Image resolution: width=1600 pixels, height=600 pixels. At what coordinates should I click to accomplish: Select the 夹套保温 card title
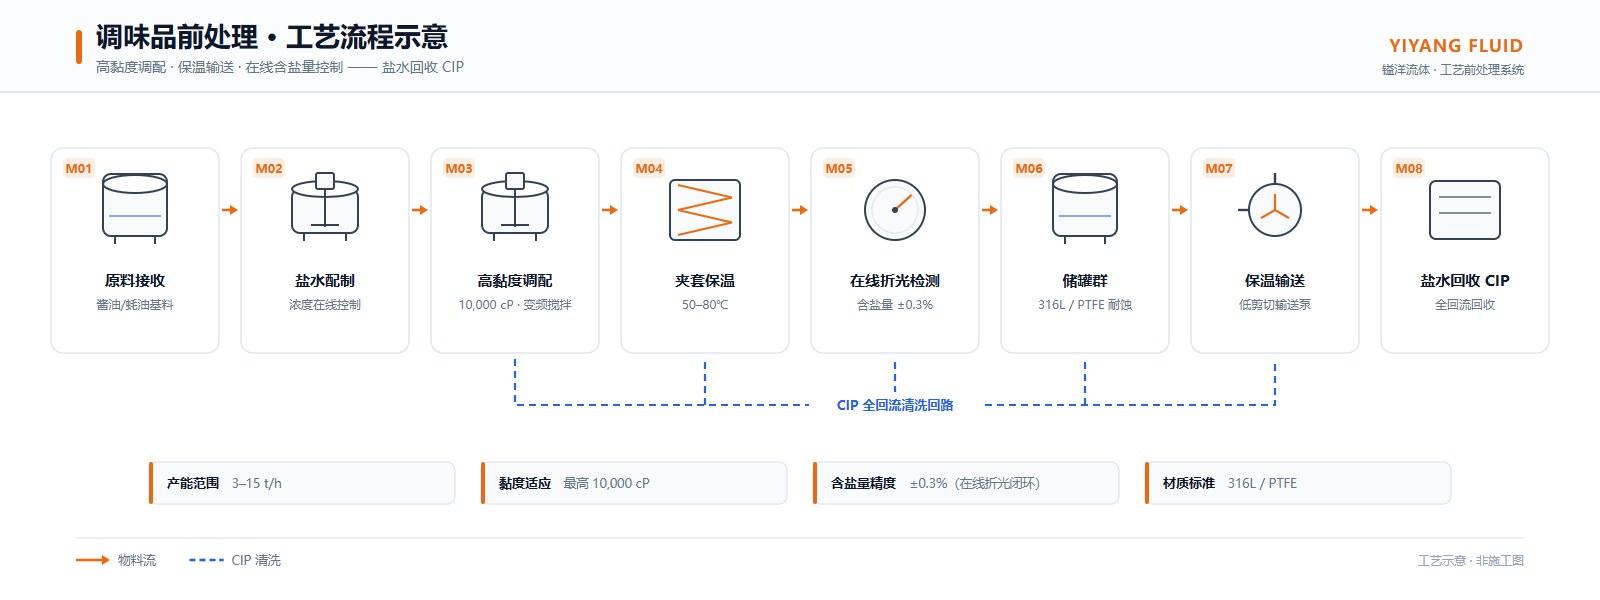[705, 281]
